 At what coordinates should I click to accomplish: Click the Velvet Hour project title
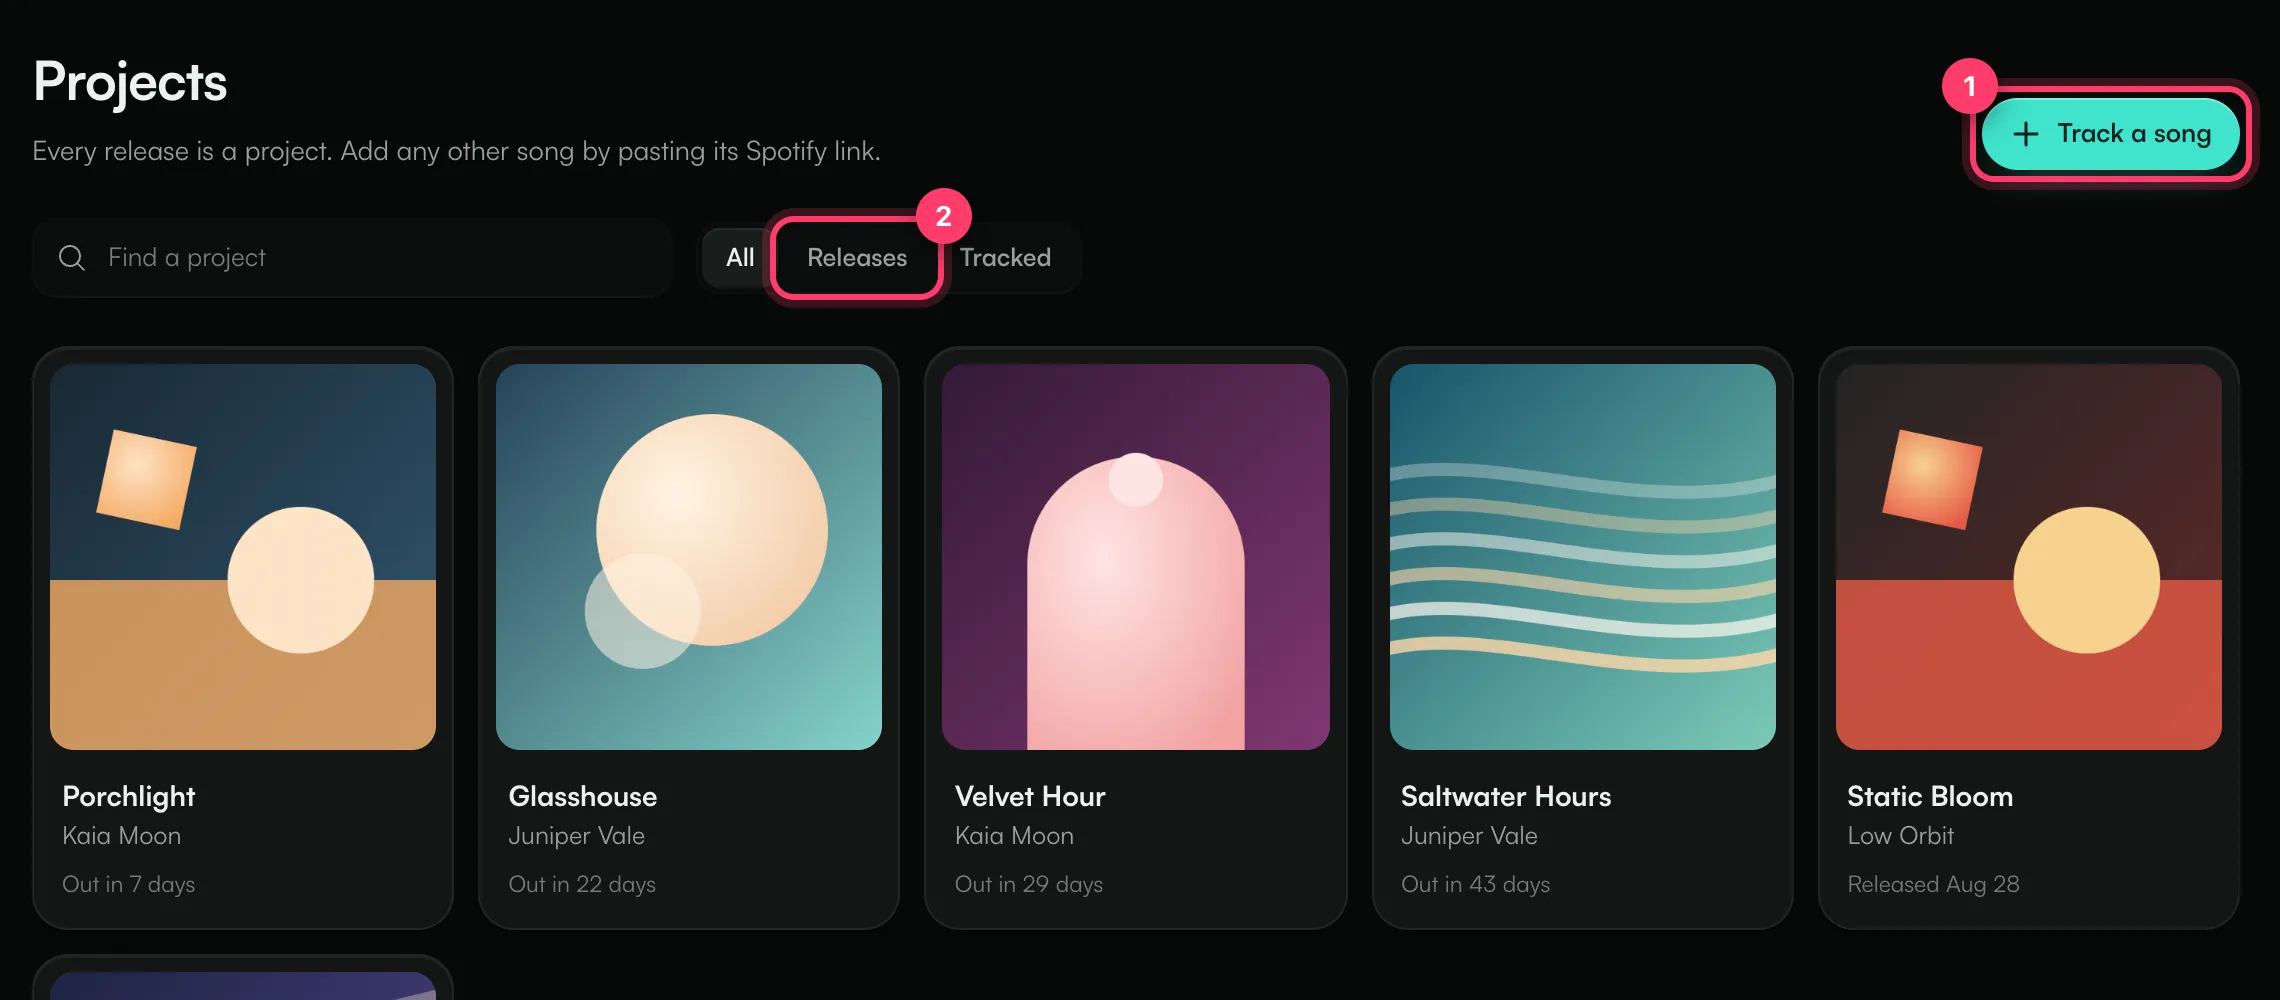[x=1030, y=797]
